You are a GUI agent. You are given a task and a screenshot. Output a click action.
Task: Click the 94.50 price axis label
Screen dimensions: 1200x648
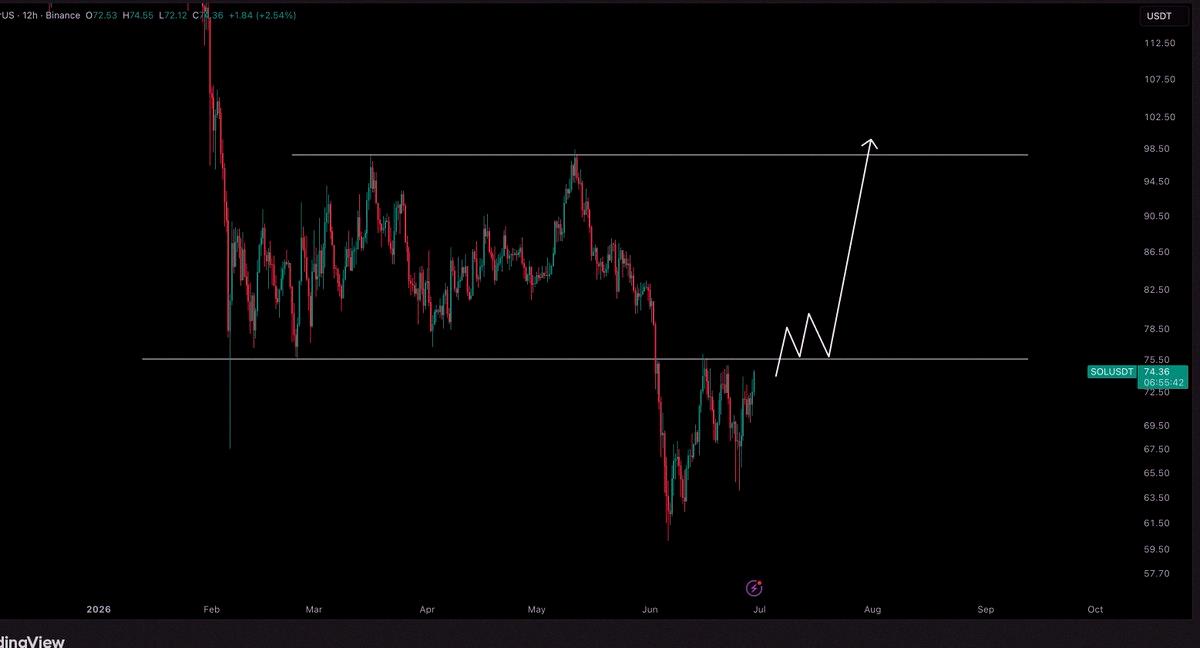click(1156, 182)
